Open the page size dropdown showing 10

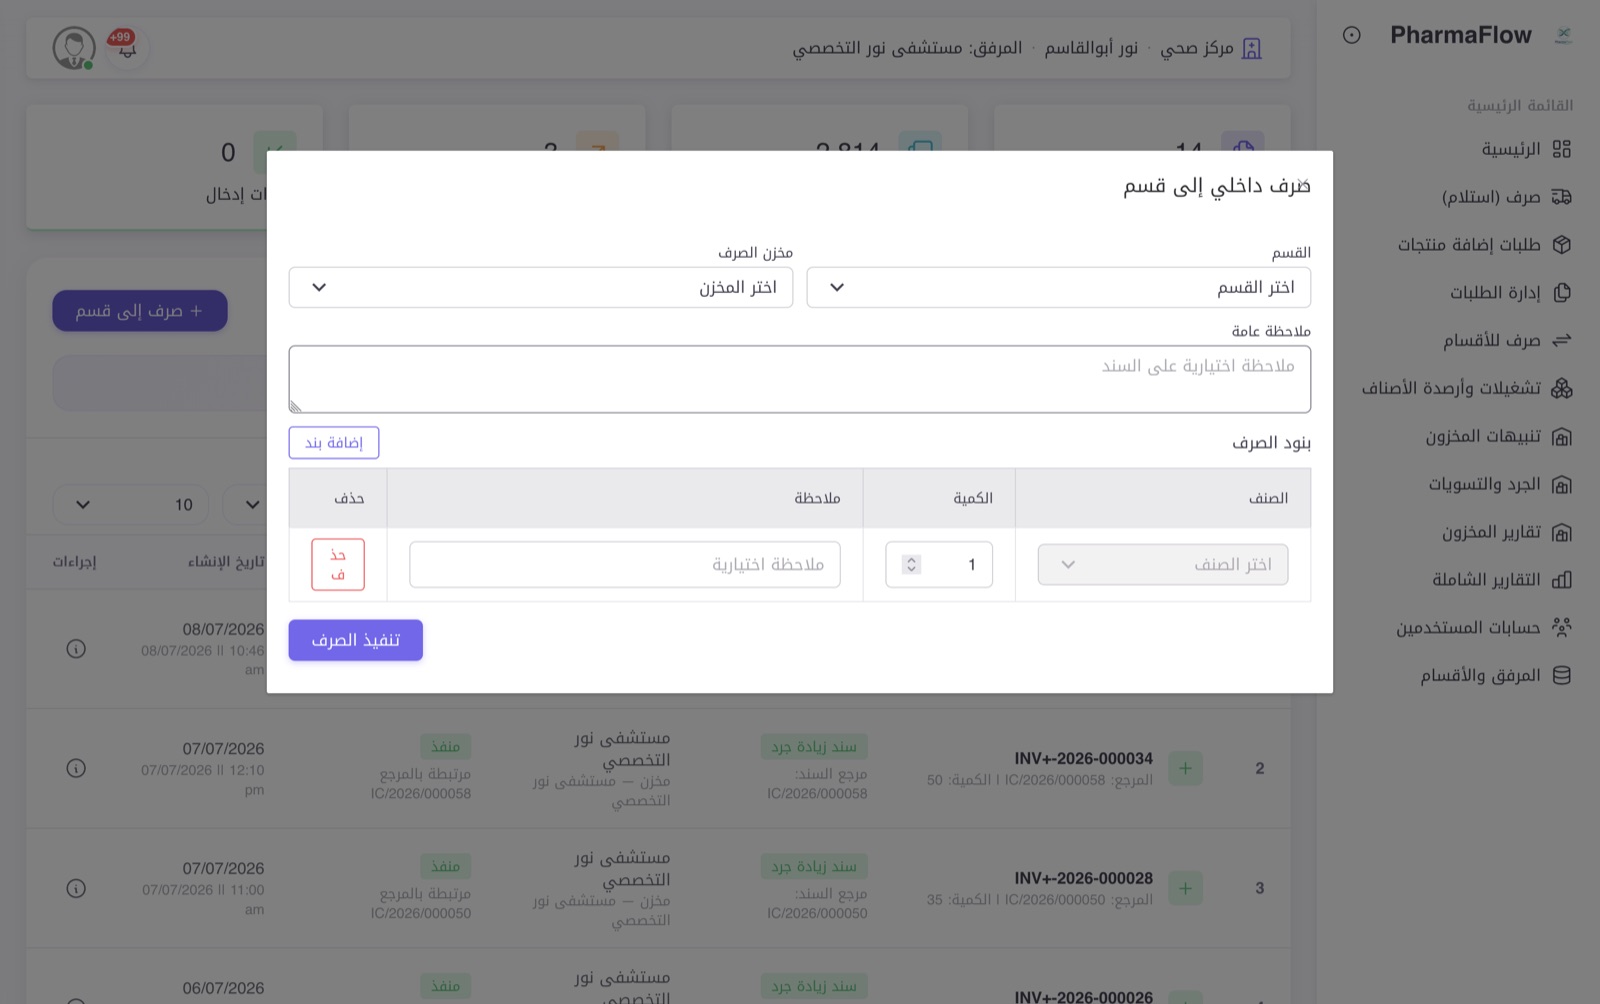click(131, 505)
